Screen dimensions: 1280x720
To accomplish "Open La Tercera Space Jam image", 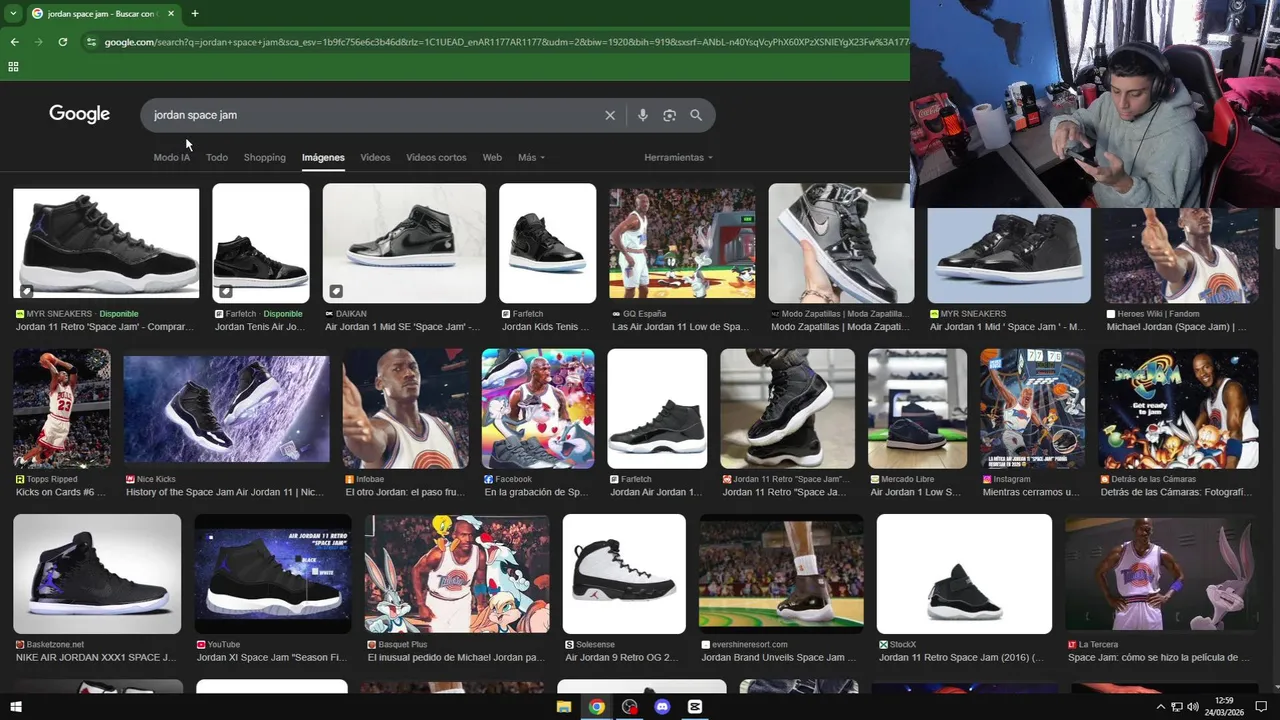I will 1162,574.
